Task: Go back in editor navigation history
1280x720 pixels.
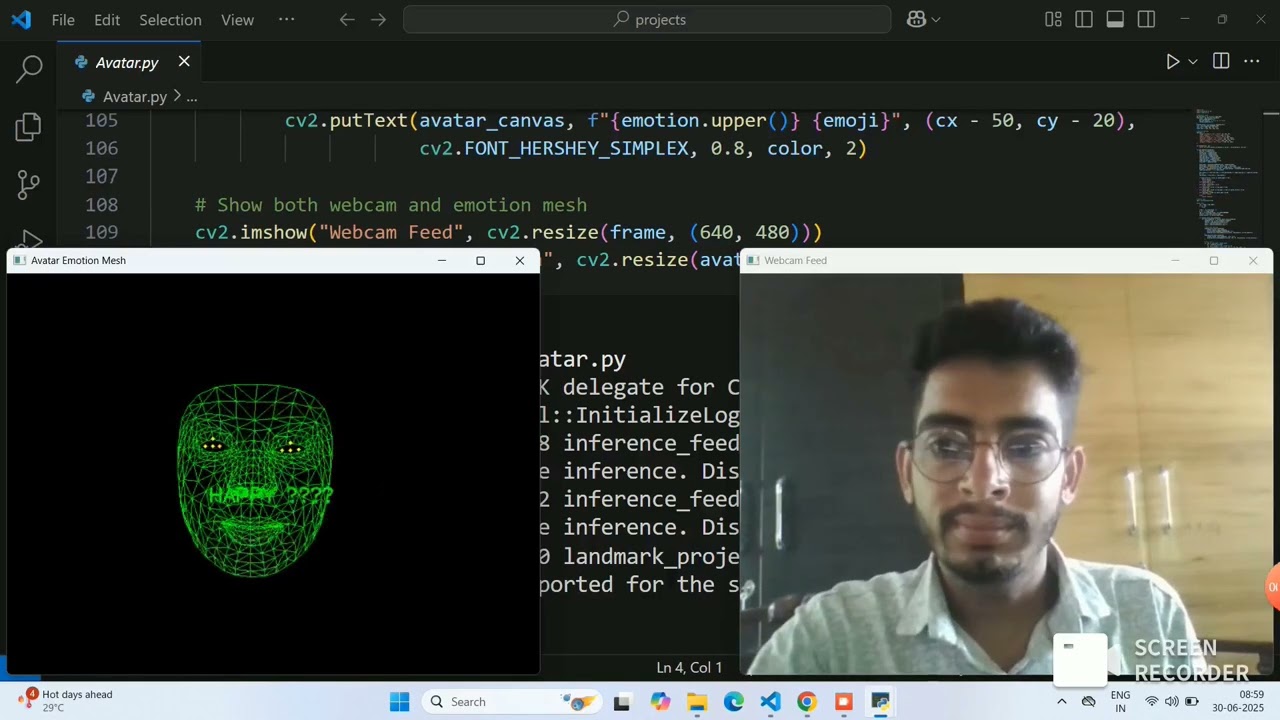Action: tap(347, 19)
